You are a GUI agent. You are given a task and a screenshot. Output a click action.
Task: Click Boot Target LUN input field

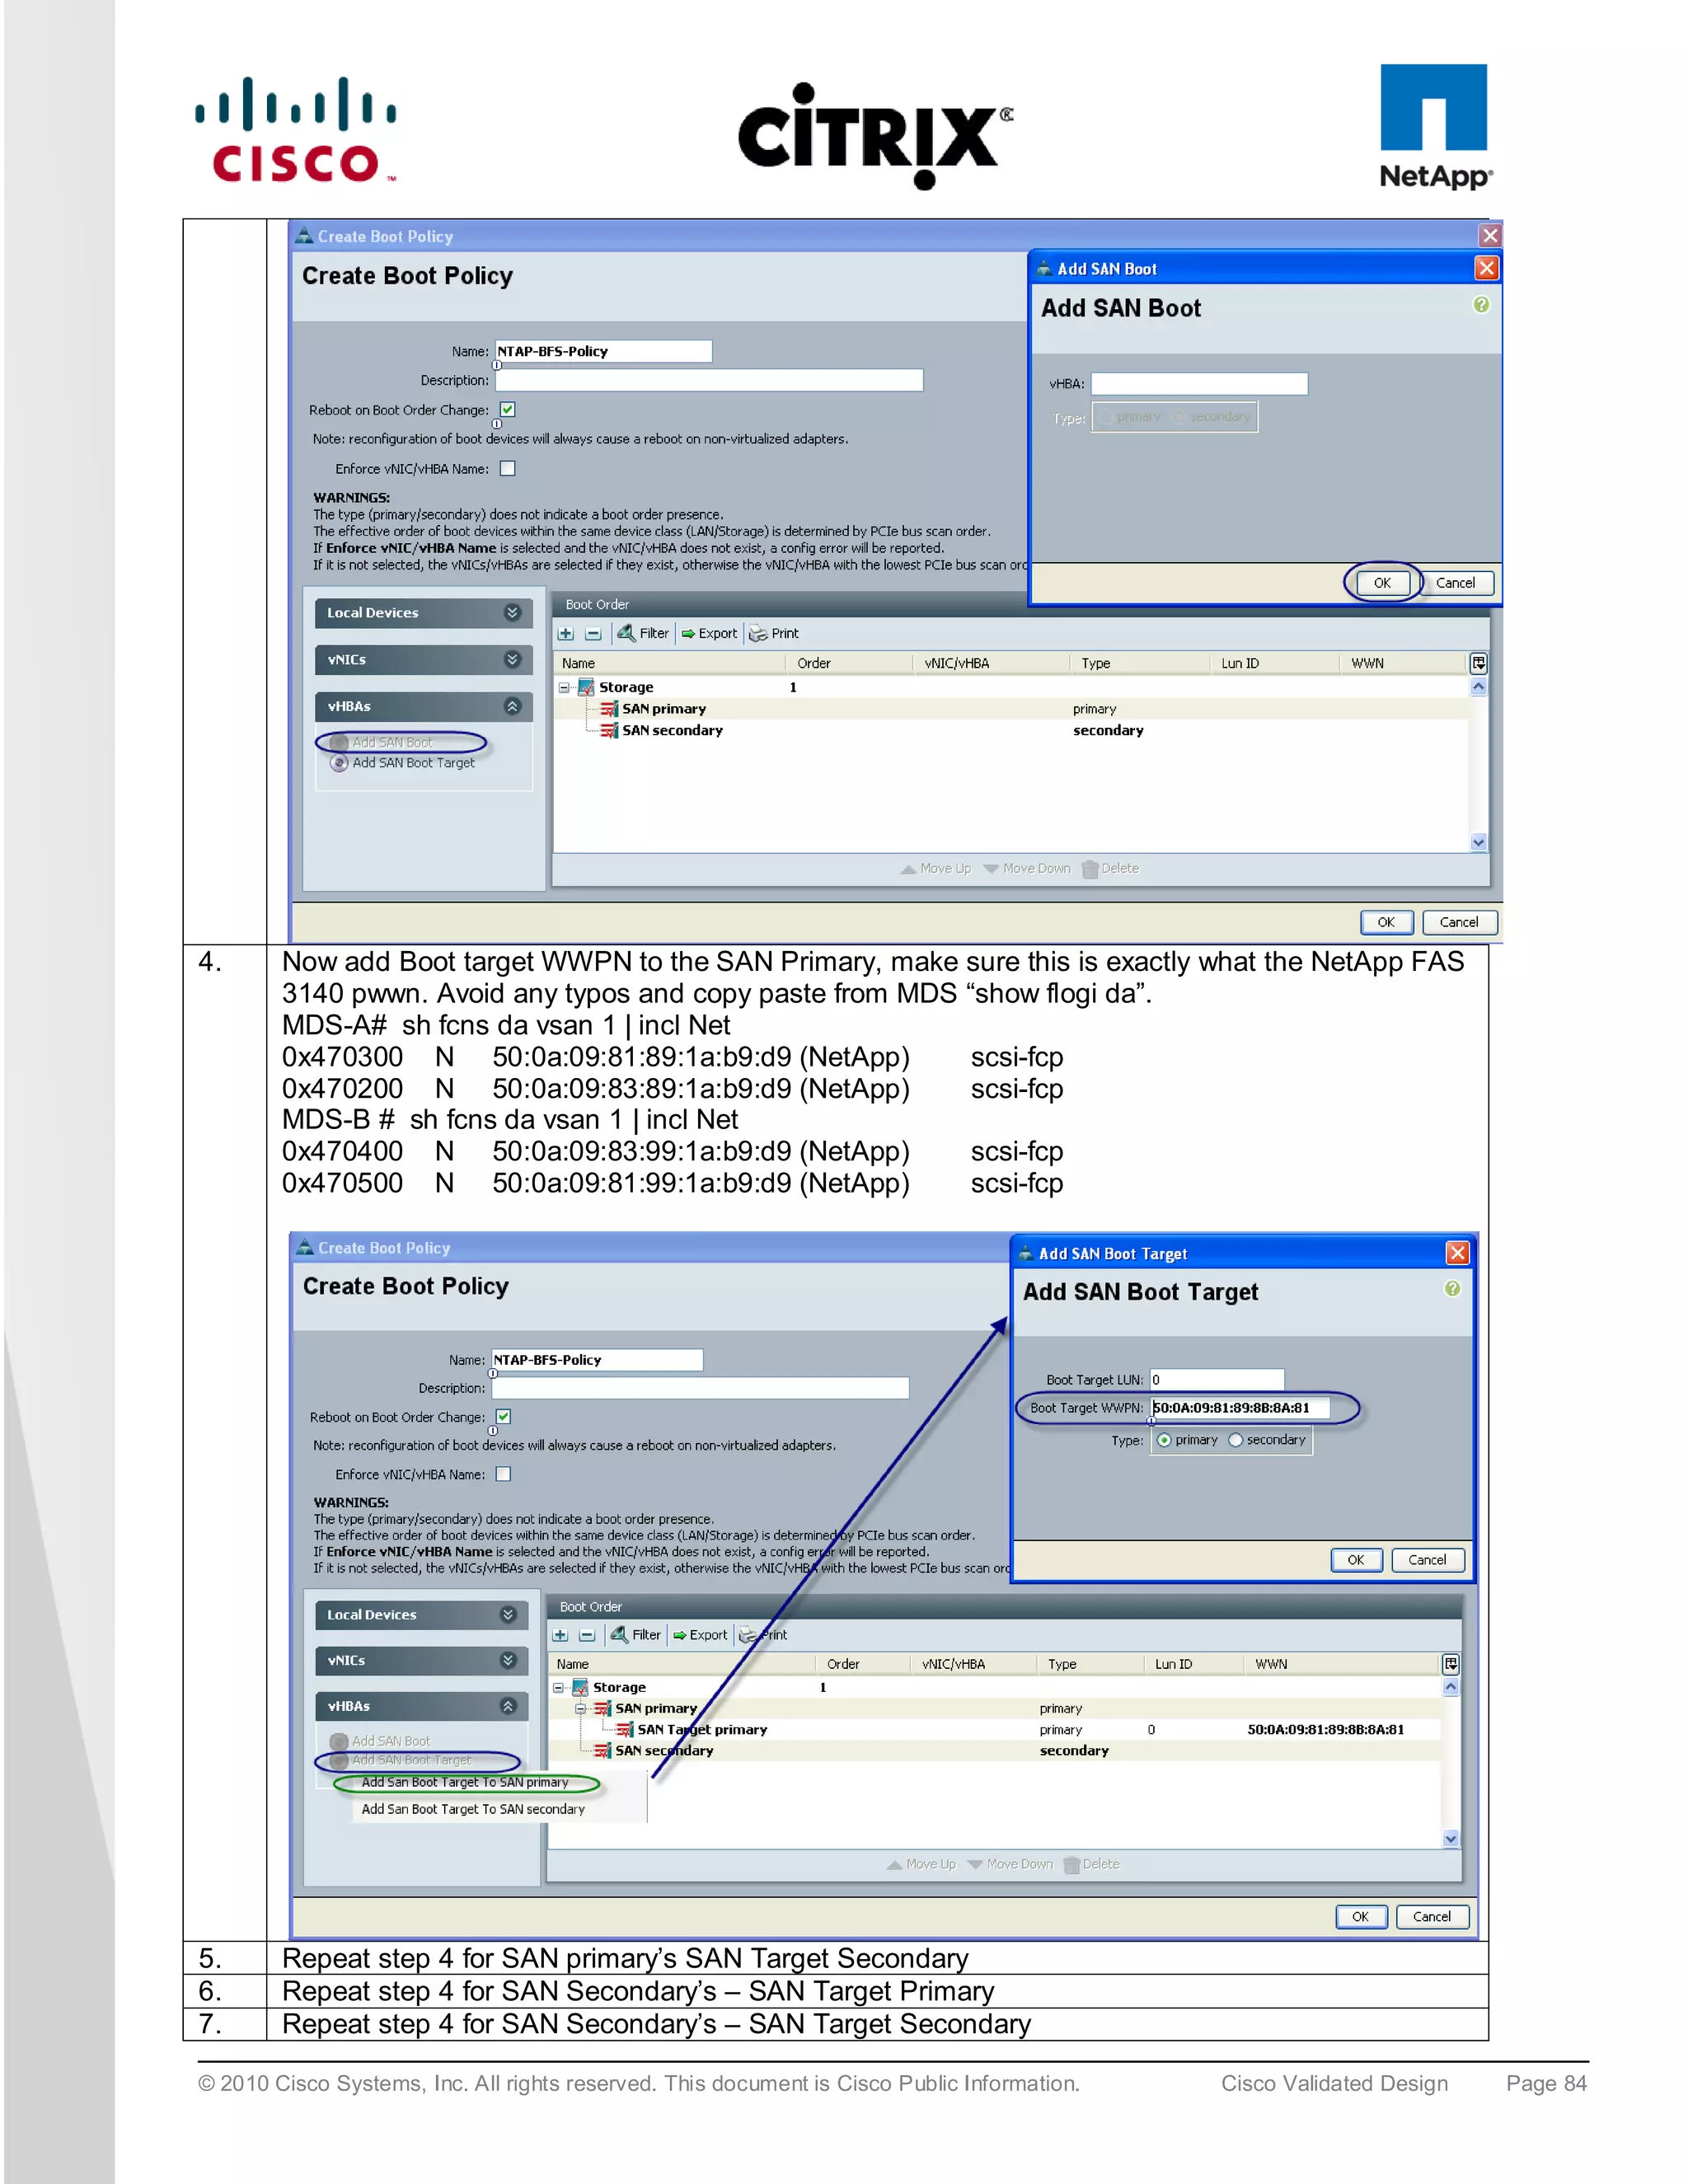click(x=1217, y=1380)
